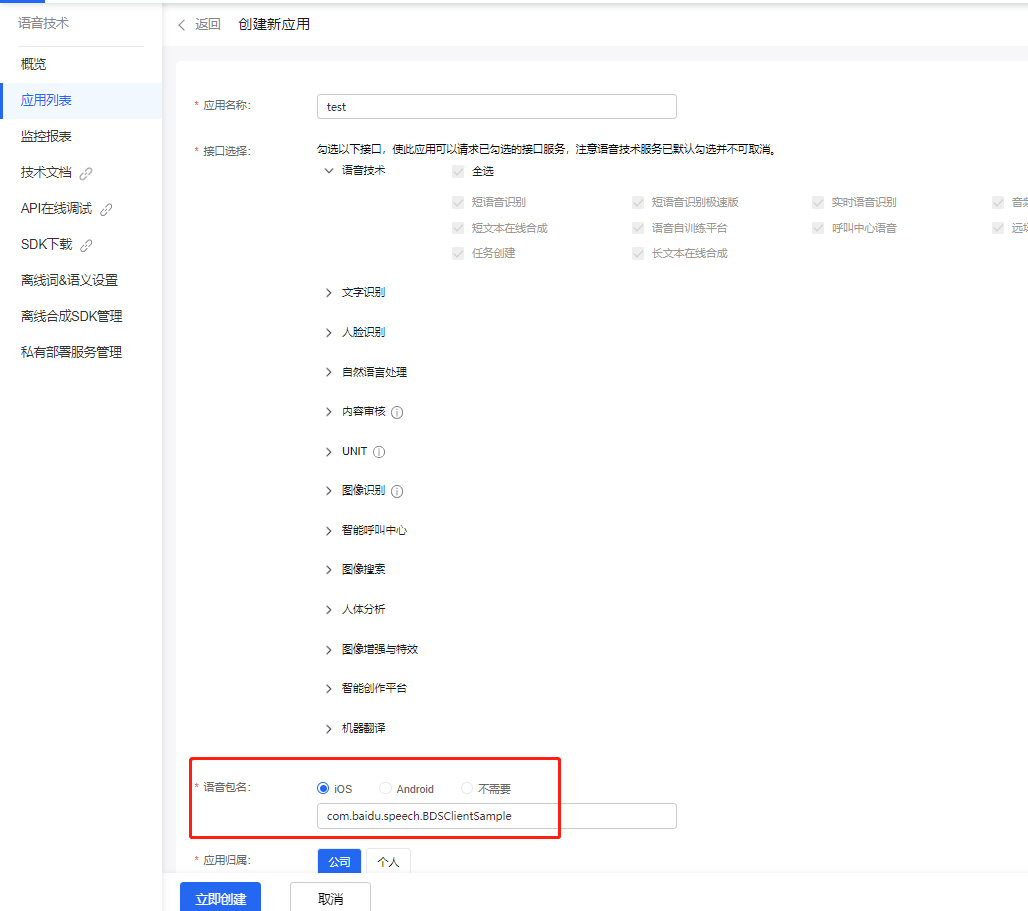Click the package name input field
1028x911 pixels.
pos(497,816)
